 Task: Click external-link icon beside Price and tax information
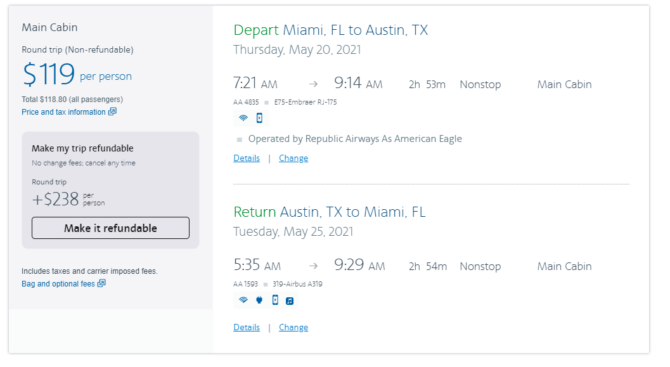pyautogui.click(x=112, y=112)
